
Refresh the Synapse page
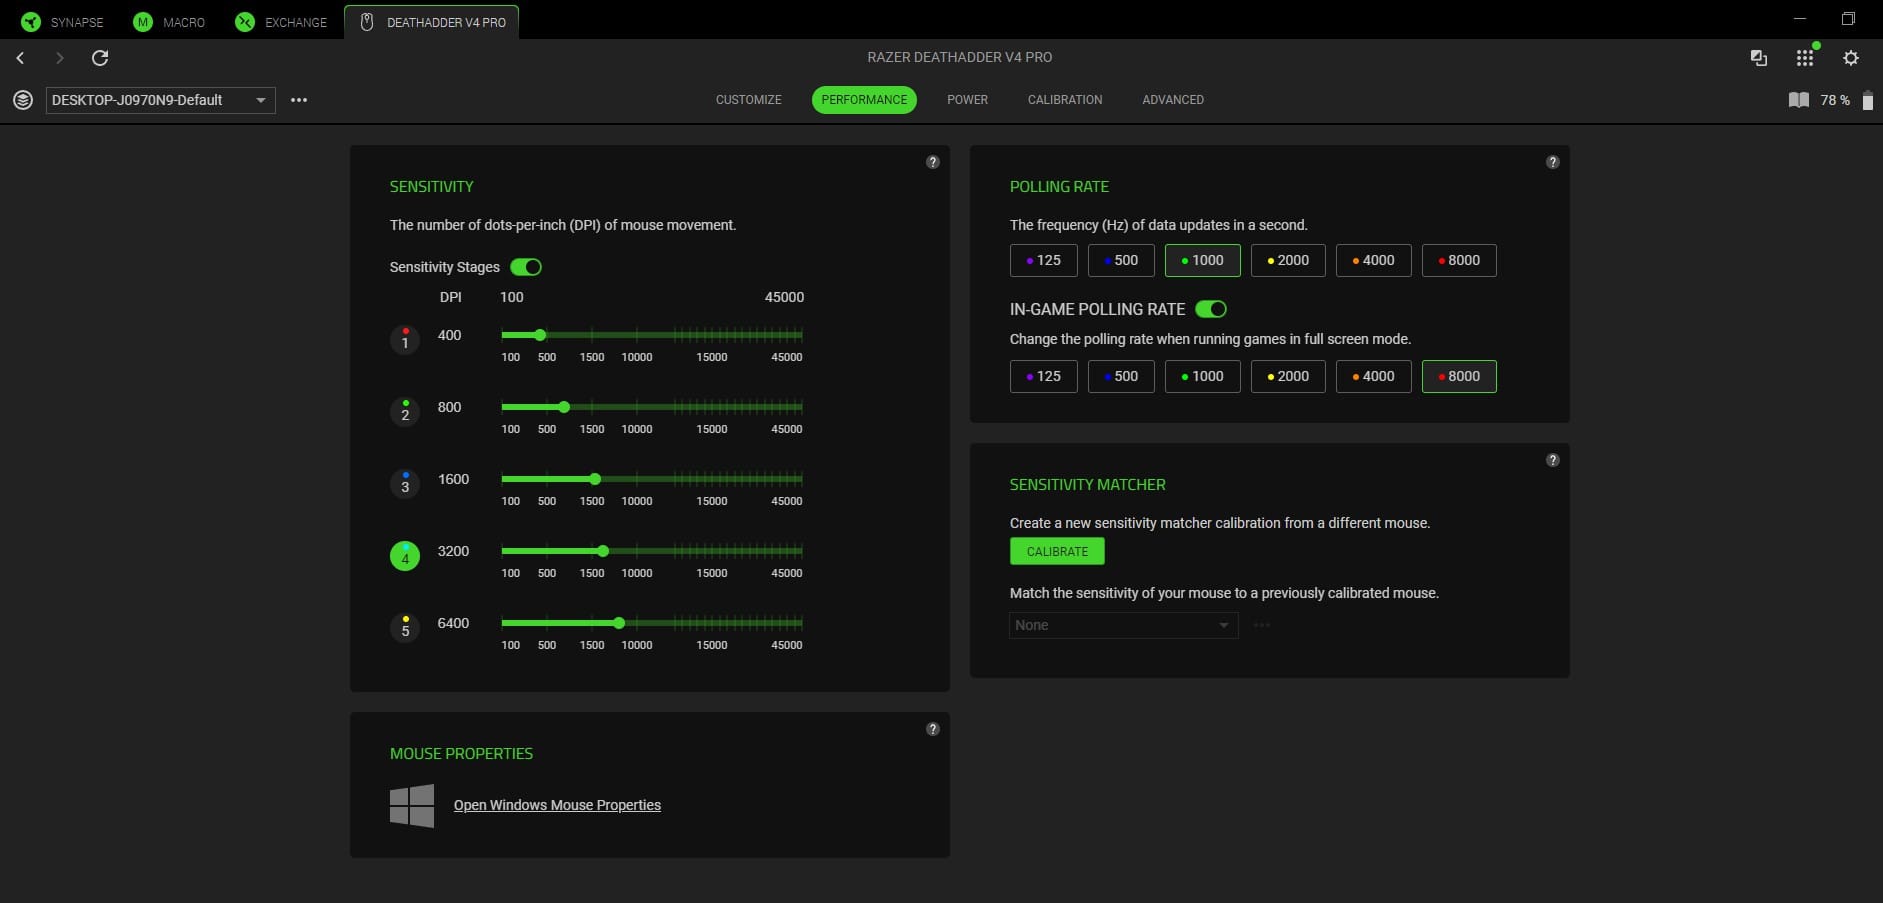coord(100,58)
